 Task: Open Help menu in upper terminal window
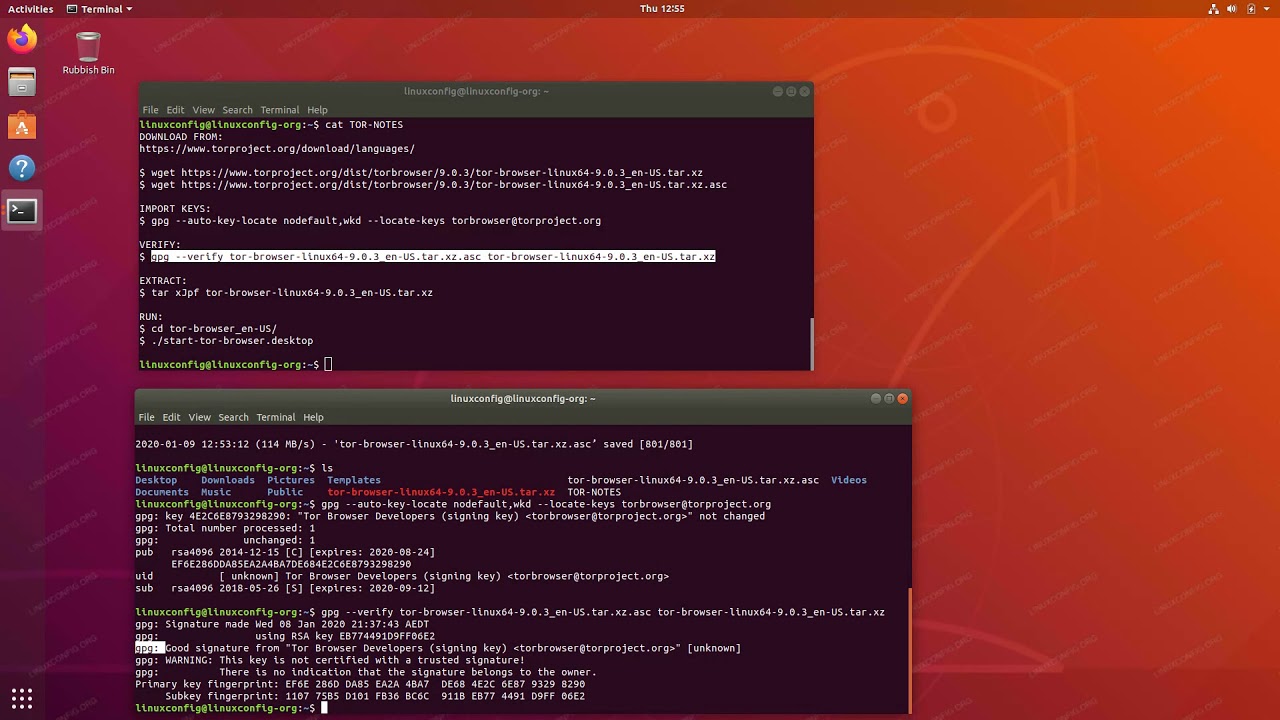[x=317, y=110]
